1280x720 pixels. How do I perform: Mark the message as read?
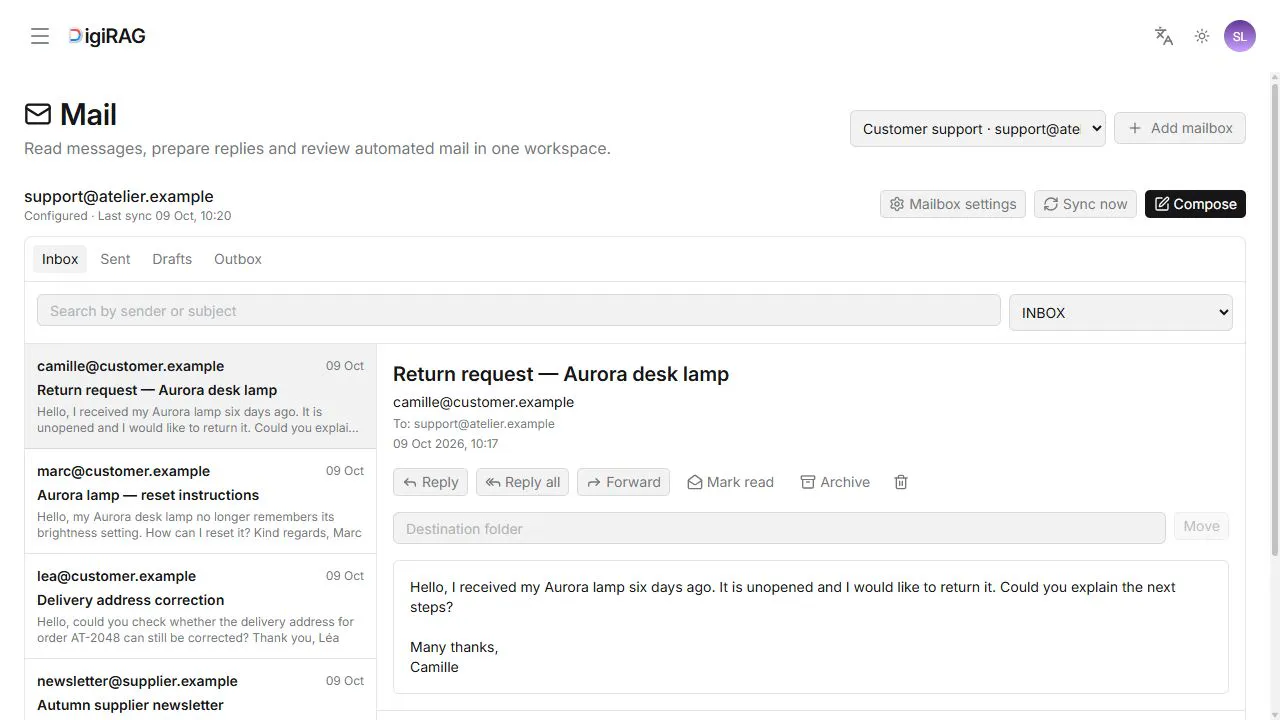pos(730,482)
